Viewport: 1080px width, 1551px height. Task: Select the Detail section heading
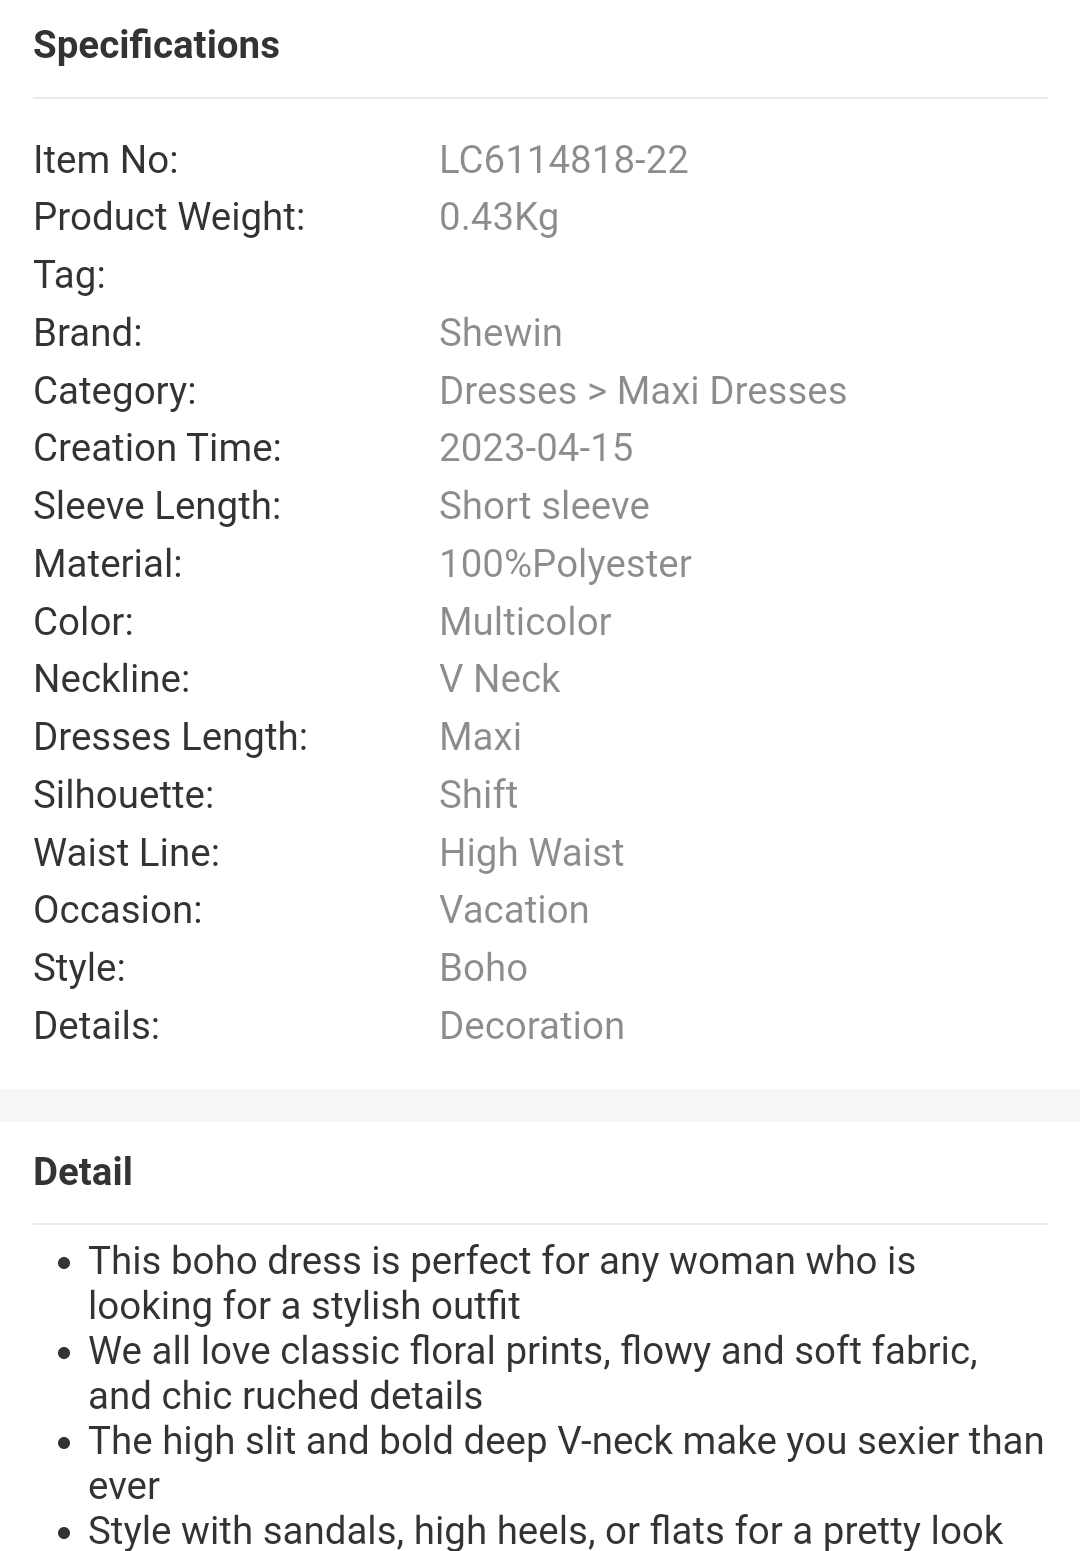coord(83,1172)
